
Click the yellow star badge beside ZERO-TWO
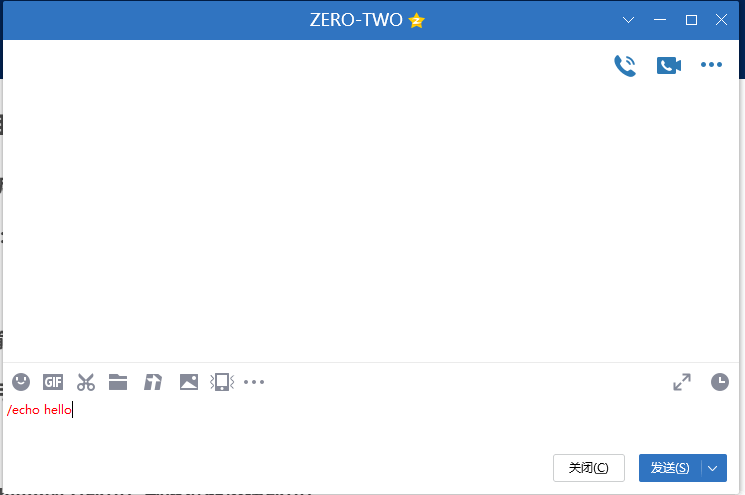(416, 20)
